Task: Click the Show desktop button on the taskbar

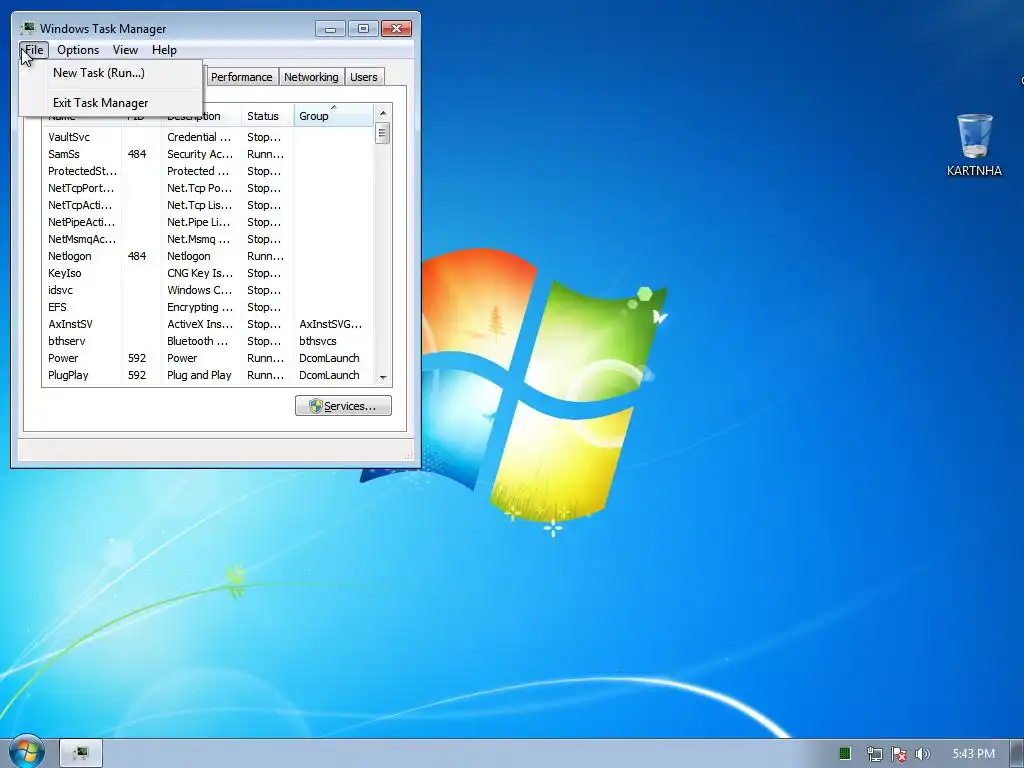Action: point(1017,753)
